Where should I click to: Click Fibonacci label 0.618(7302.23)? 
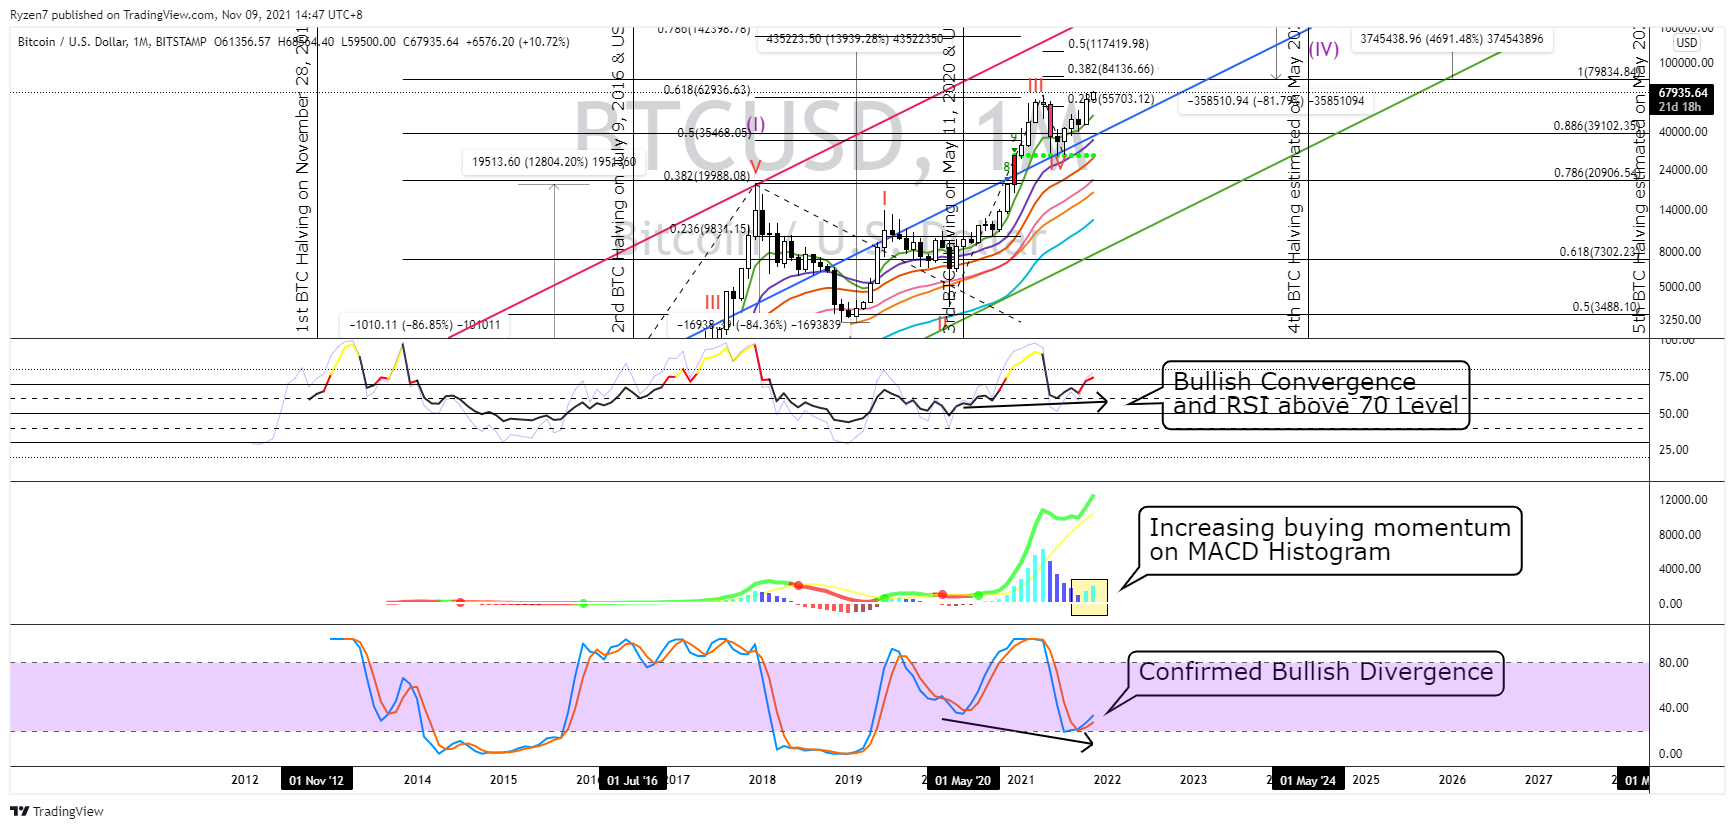(1601, 252)
